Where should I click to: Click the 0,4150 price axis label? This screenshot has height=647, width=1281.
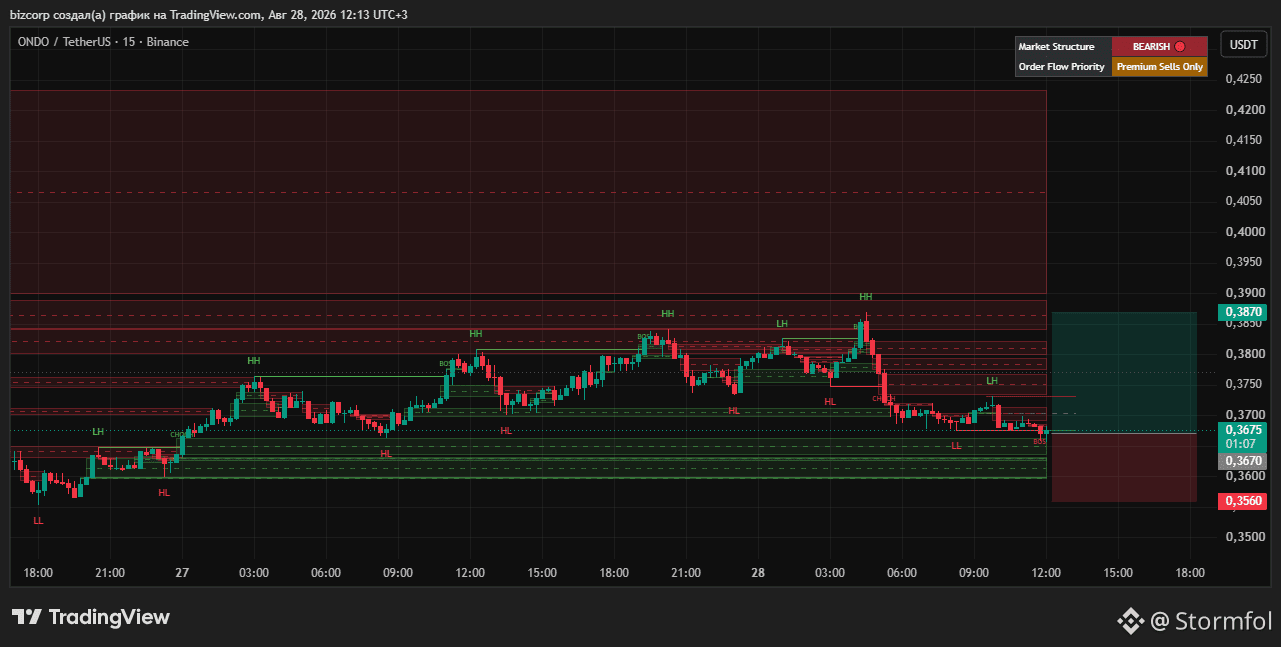point(1245,140)
